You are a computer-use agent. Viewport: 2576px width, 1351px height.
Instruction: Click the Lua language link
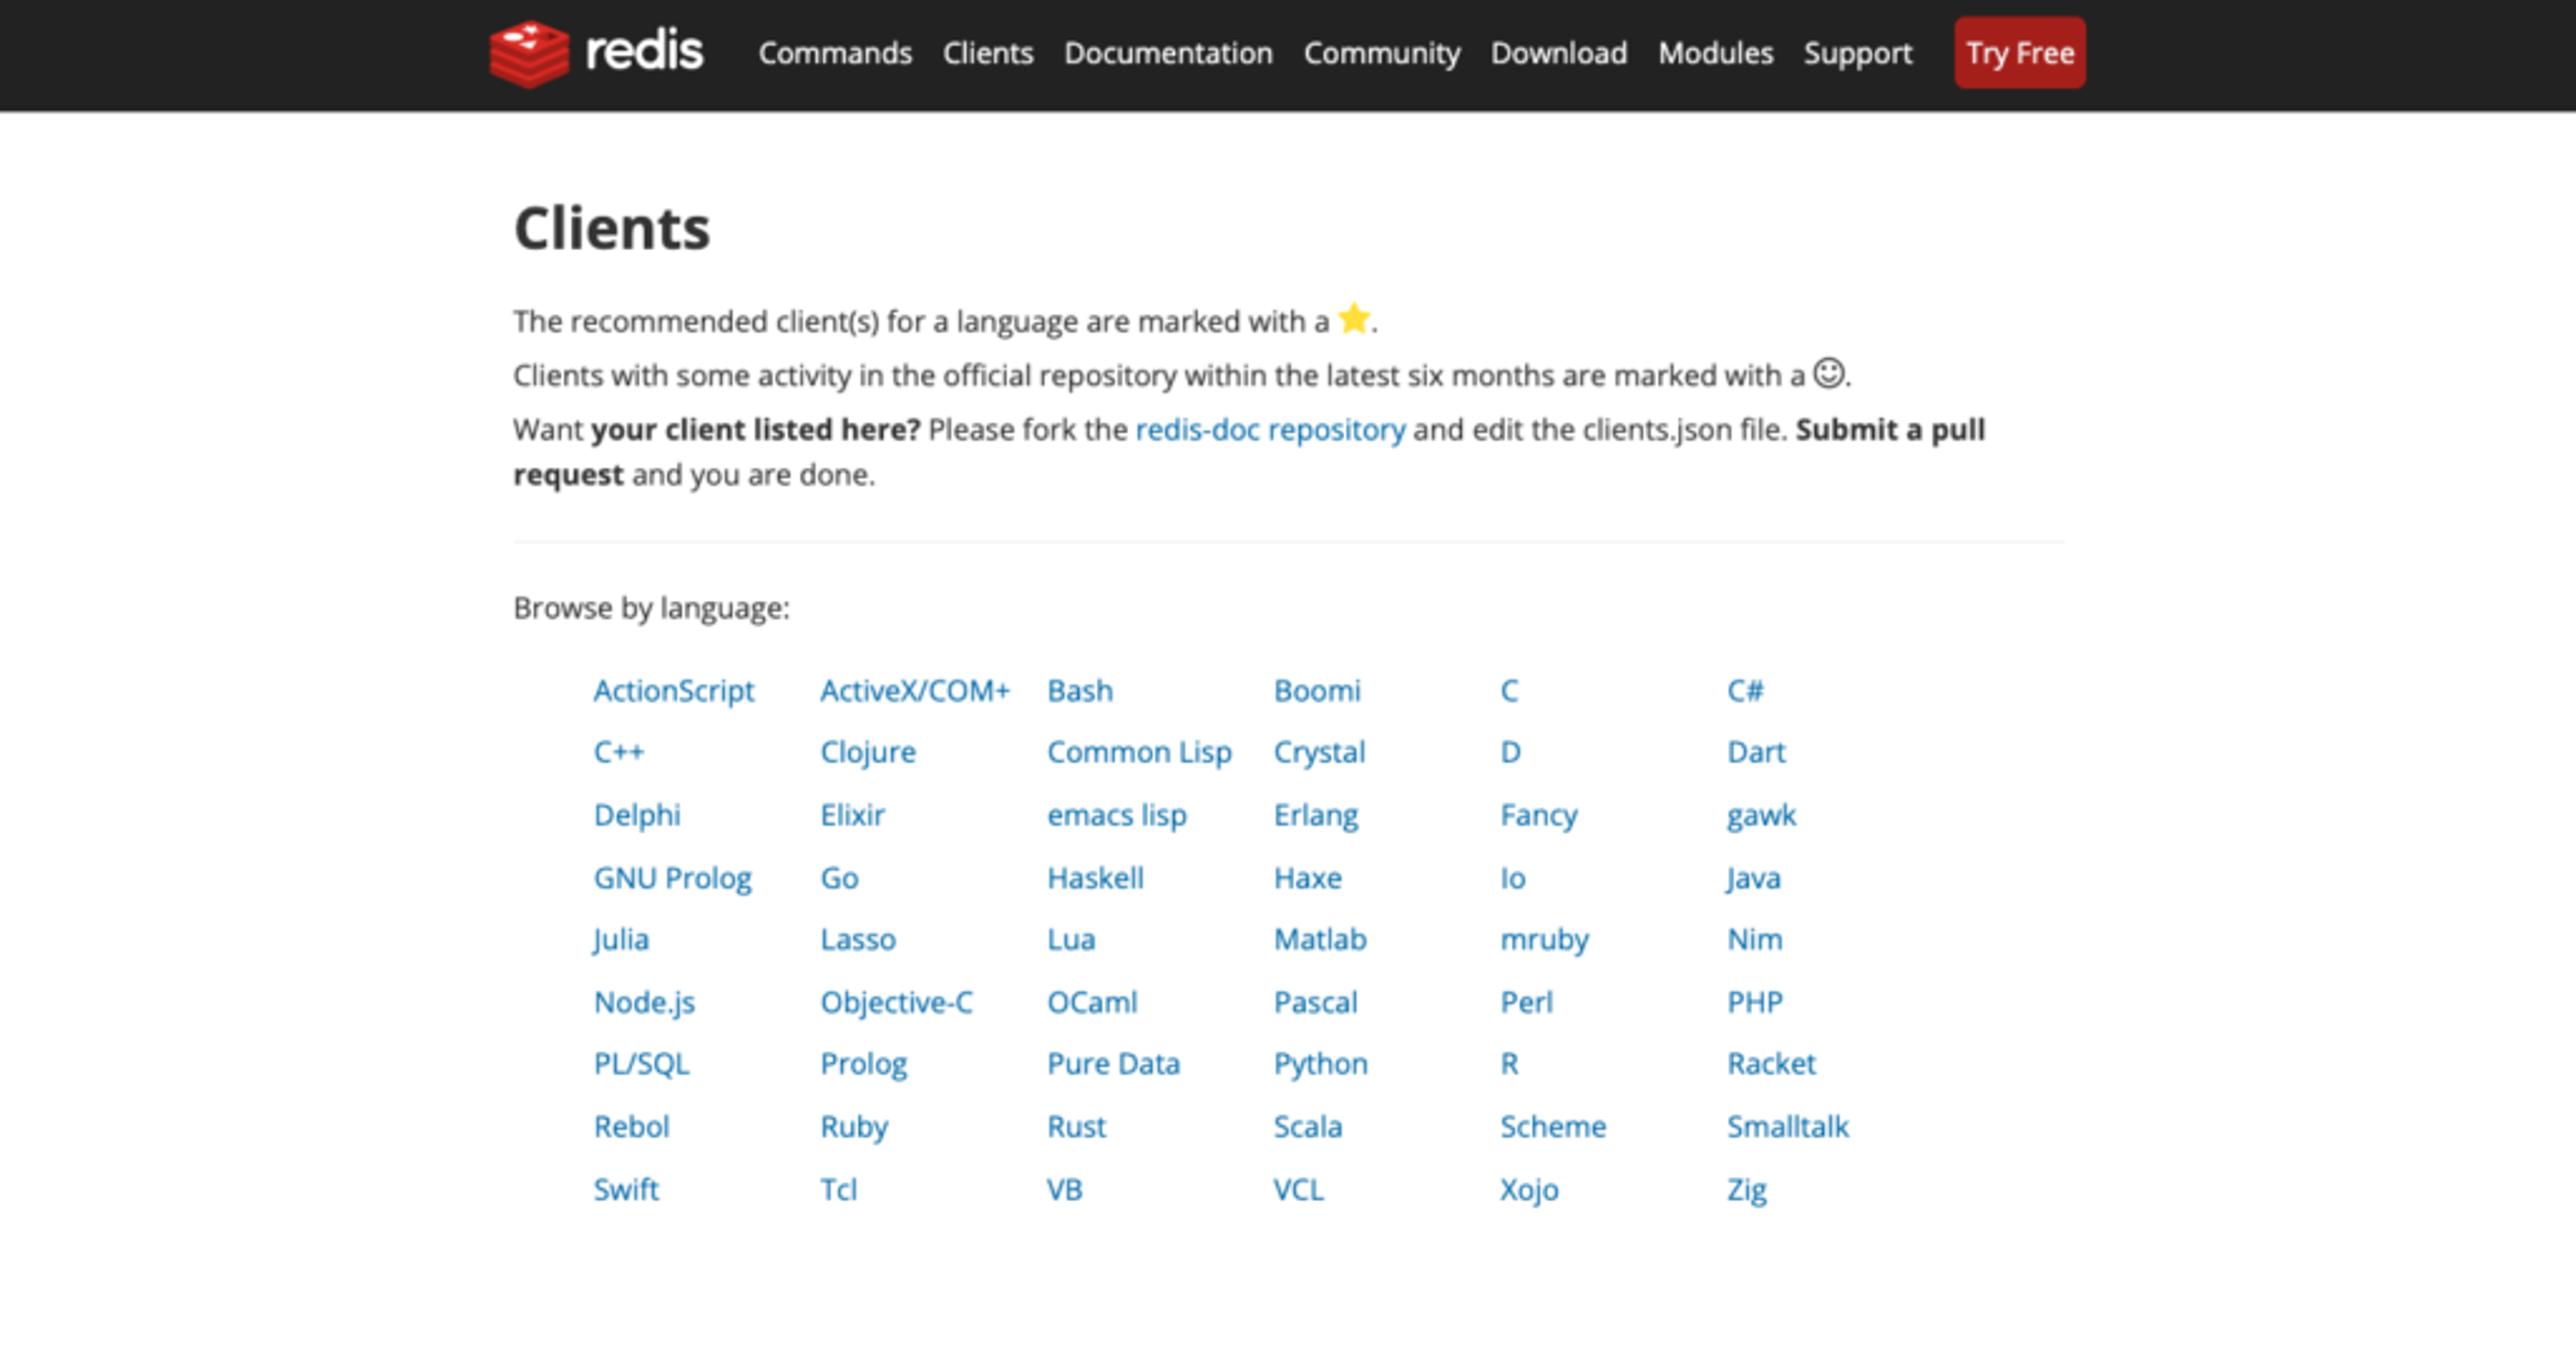1071,939
